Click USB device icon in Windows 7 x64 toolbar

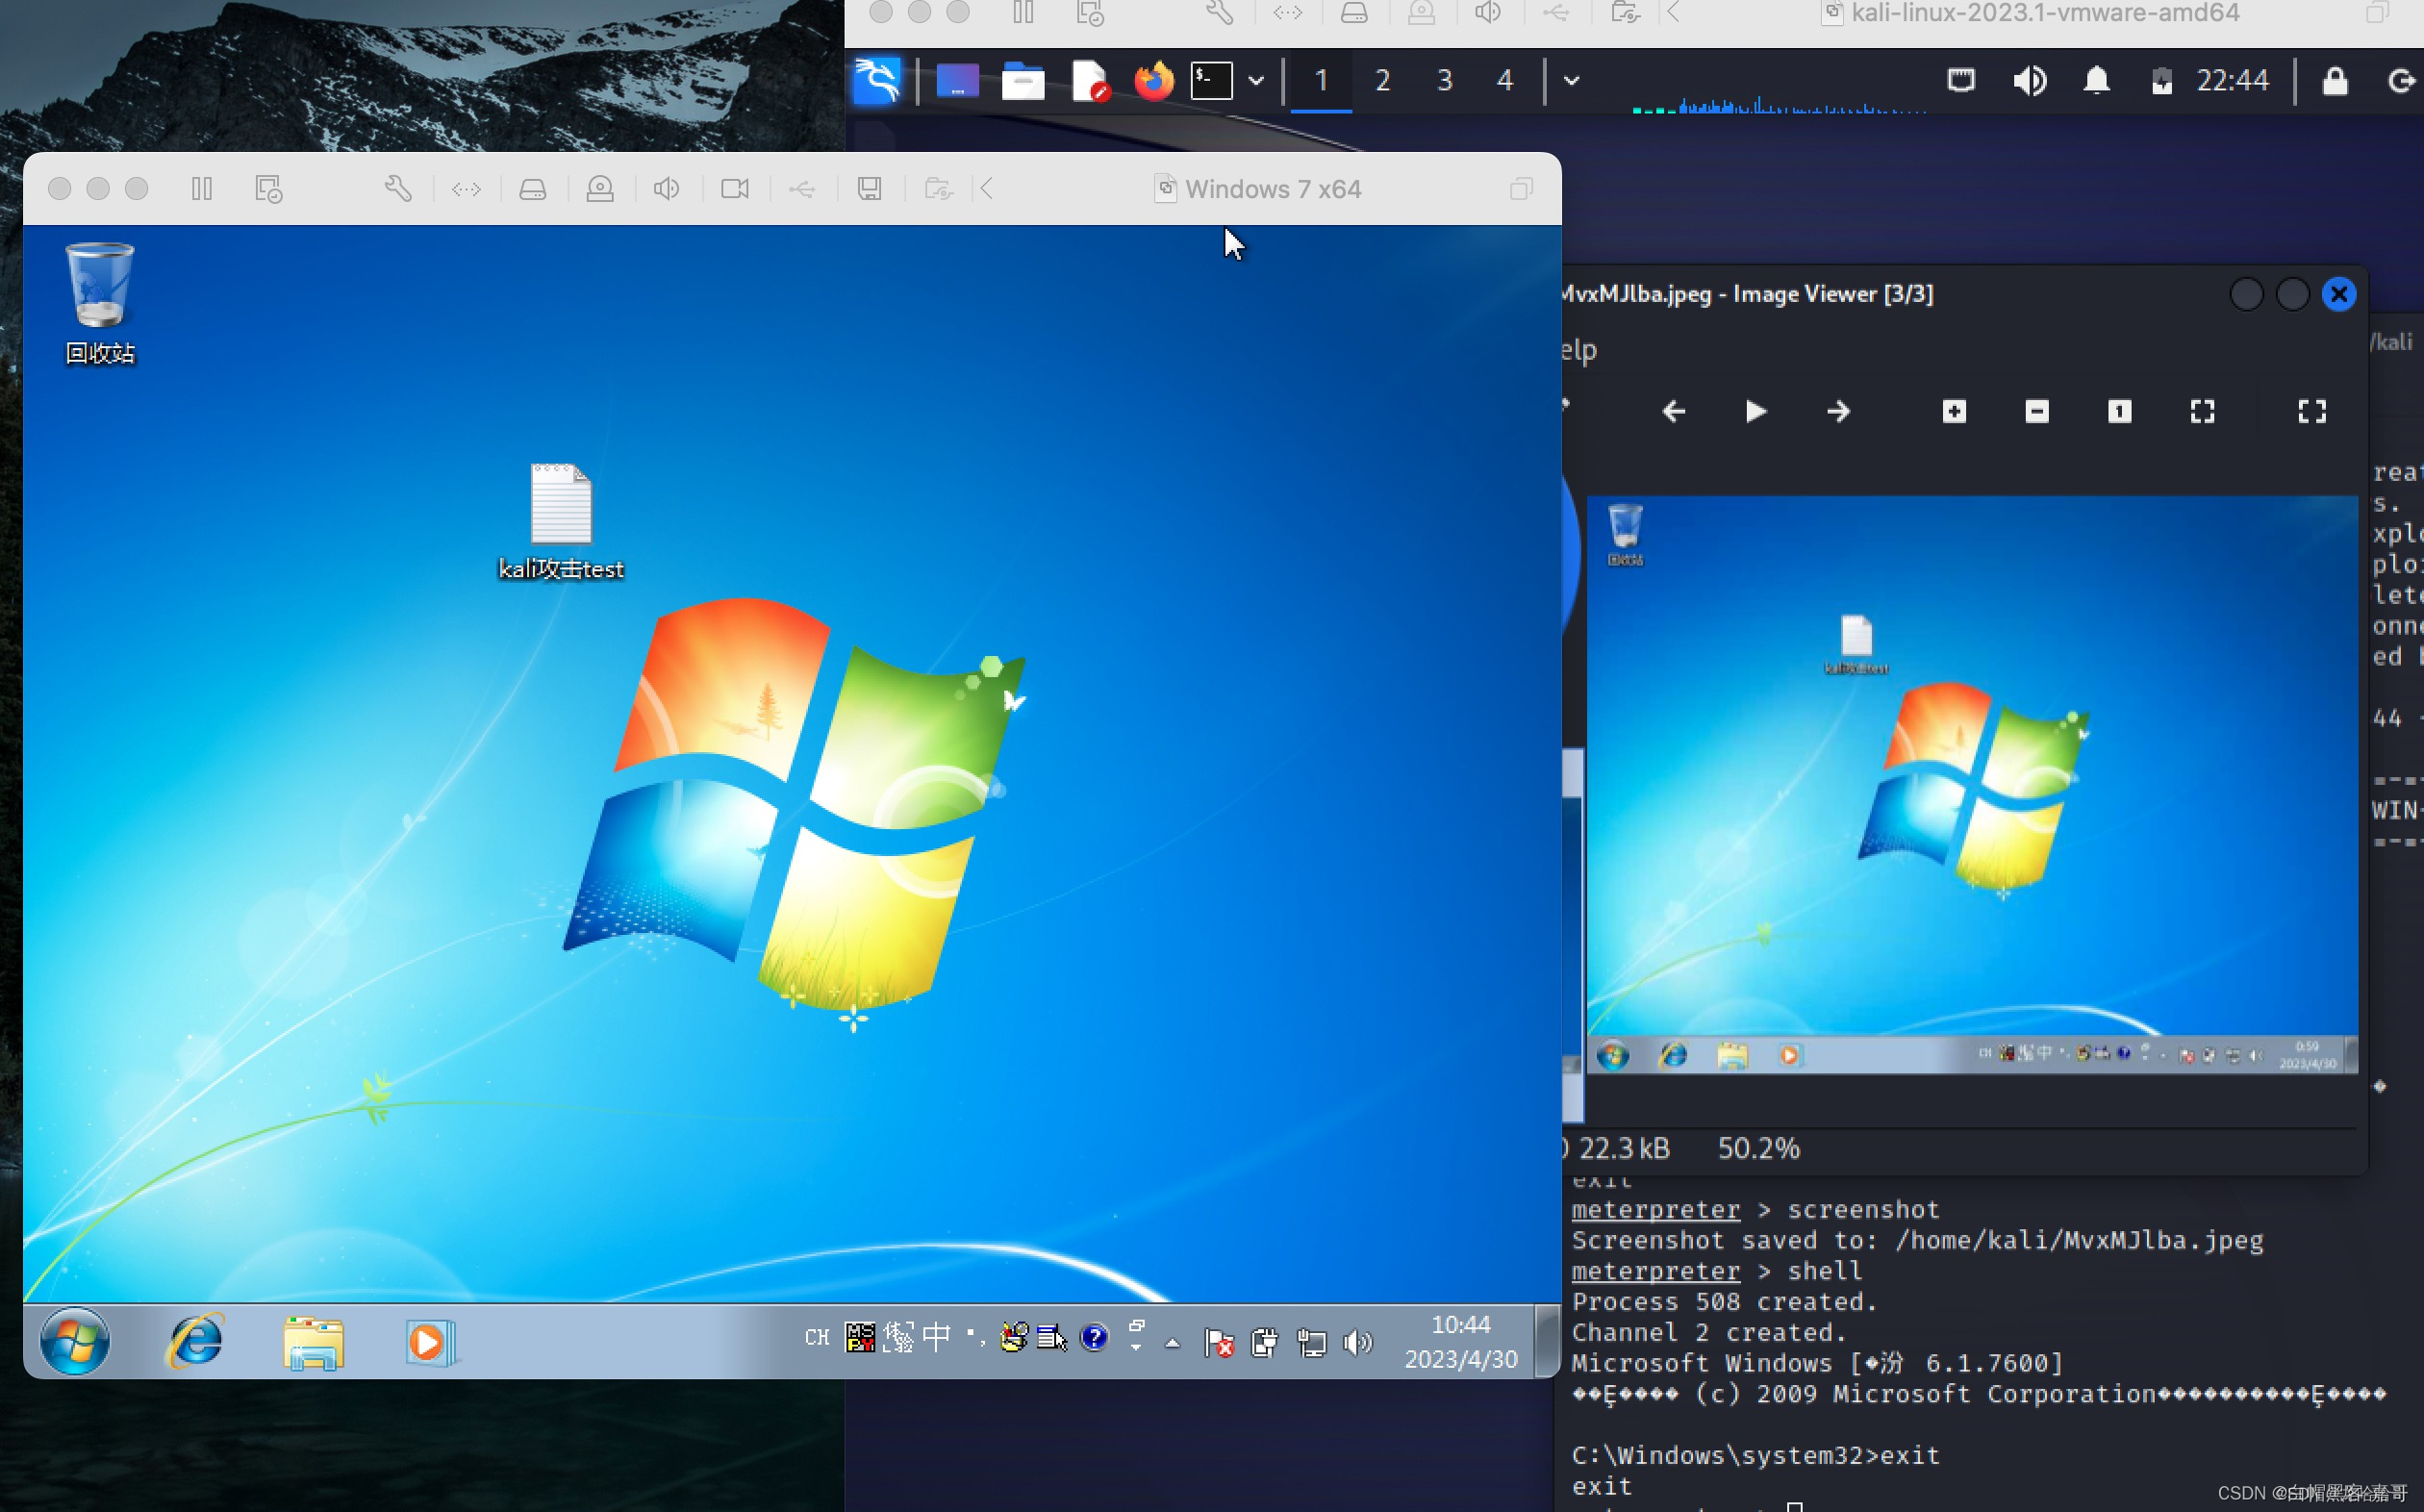802,189
